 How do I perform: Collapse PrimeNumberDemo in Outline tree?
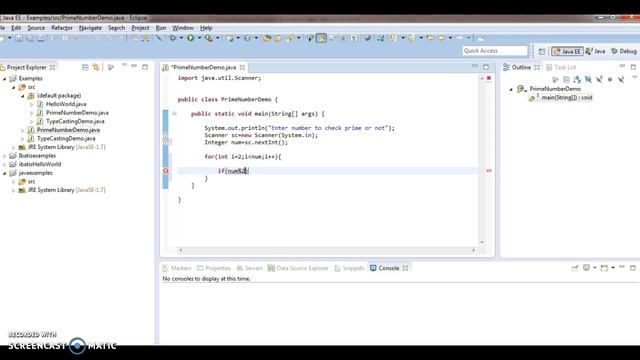[511, 89]
